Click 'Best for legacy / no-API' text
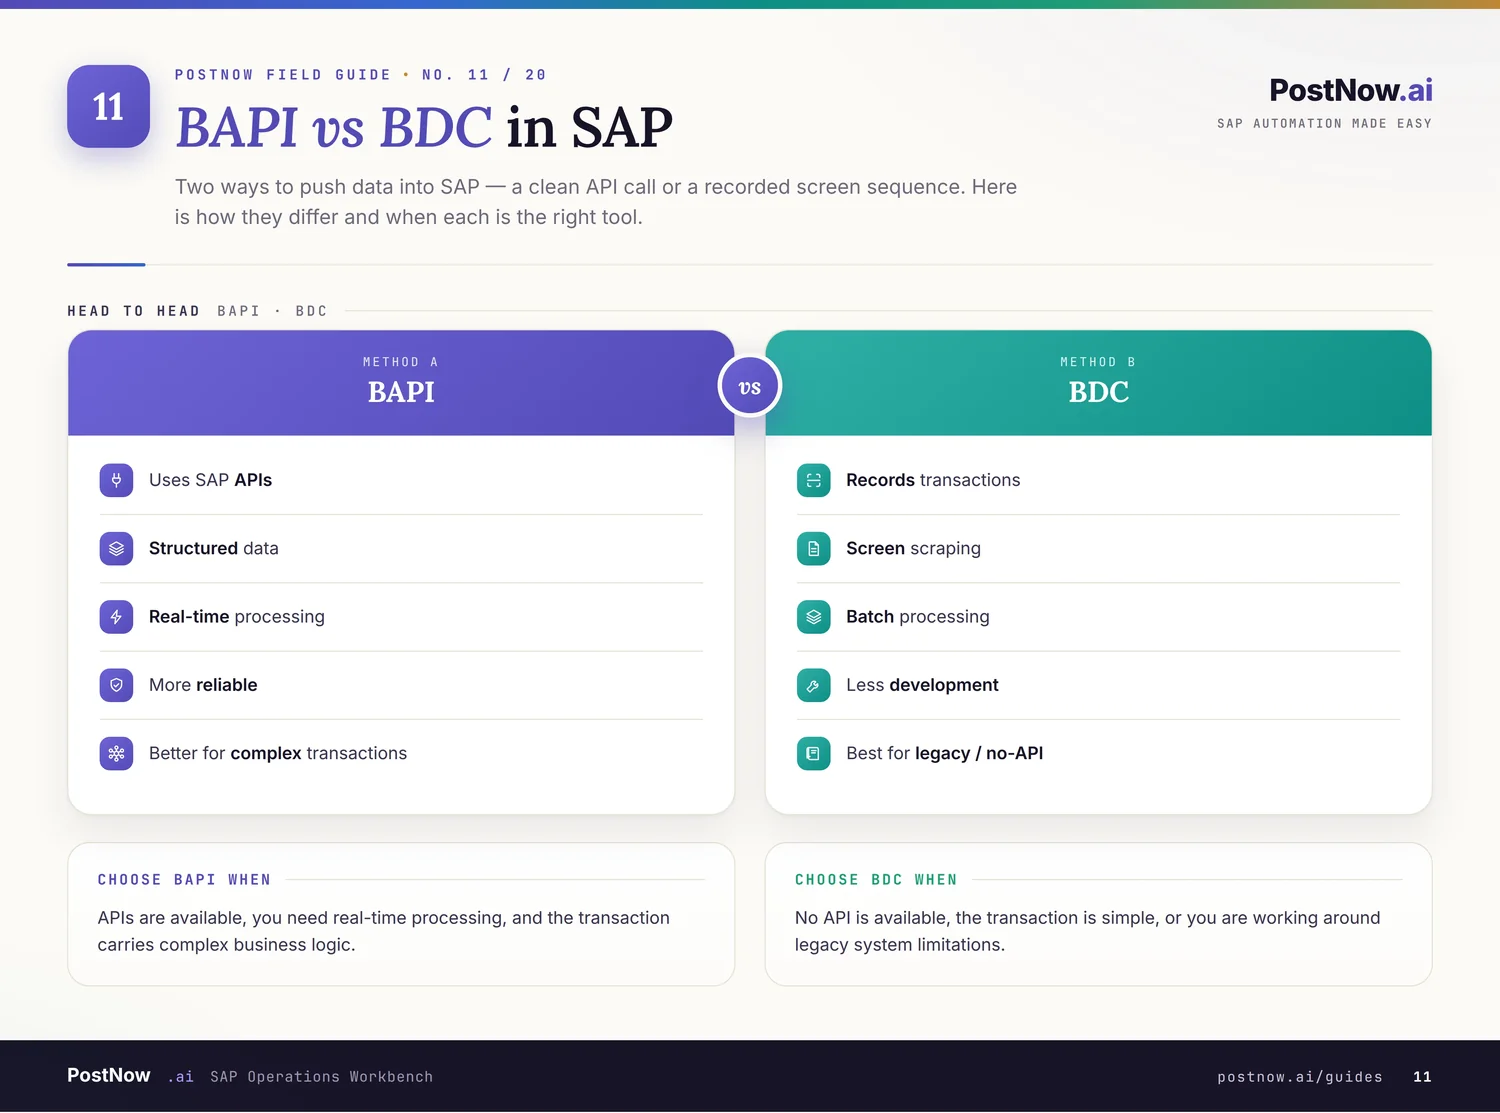 pyautogui.click(x=945, y=753)
